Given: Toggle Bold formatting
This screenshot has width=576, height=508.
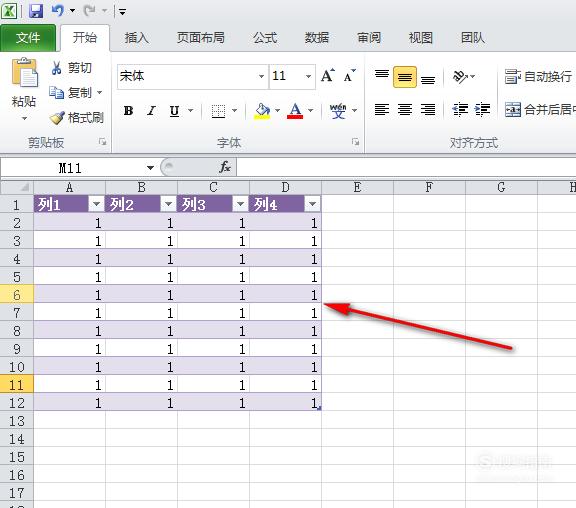Looking at the screenshot, I should 128,111.
